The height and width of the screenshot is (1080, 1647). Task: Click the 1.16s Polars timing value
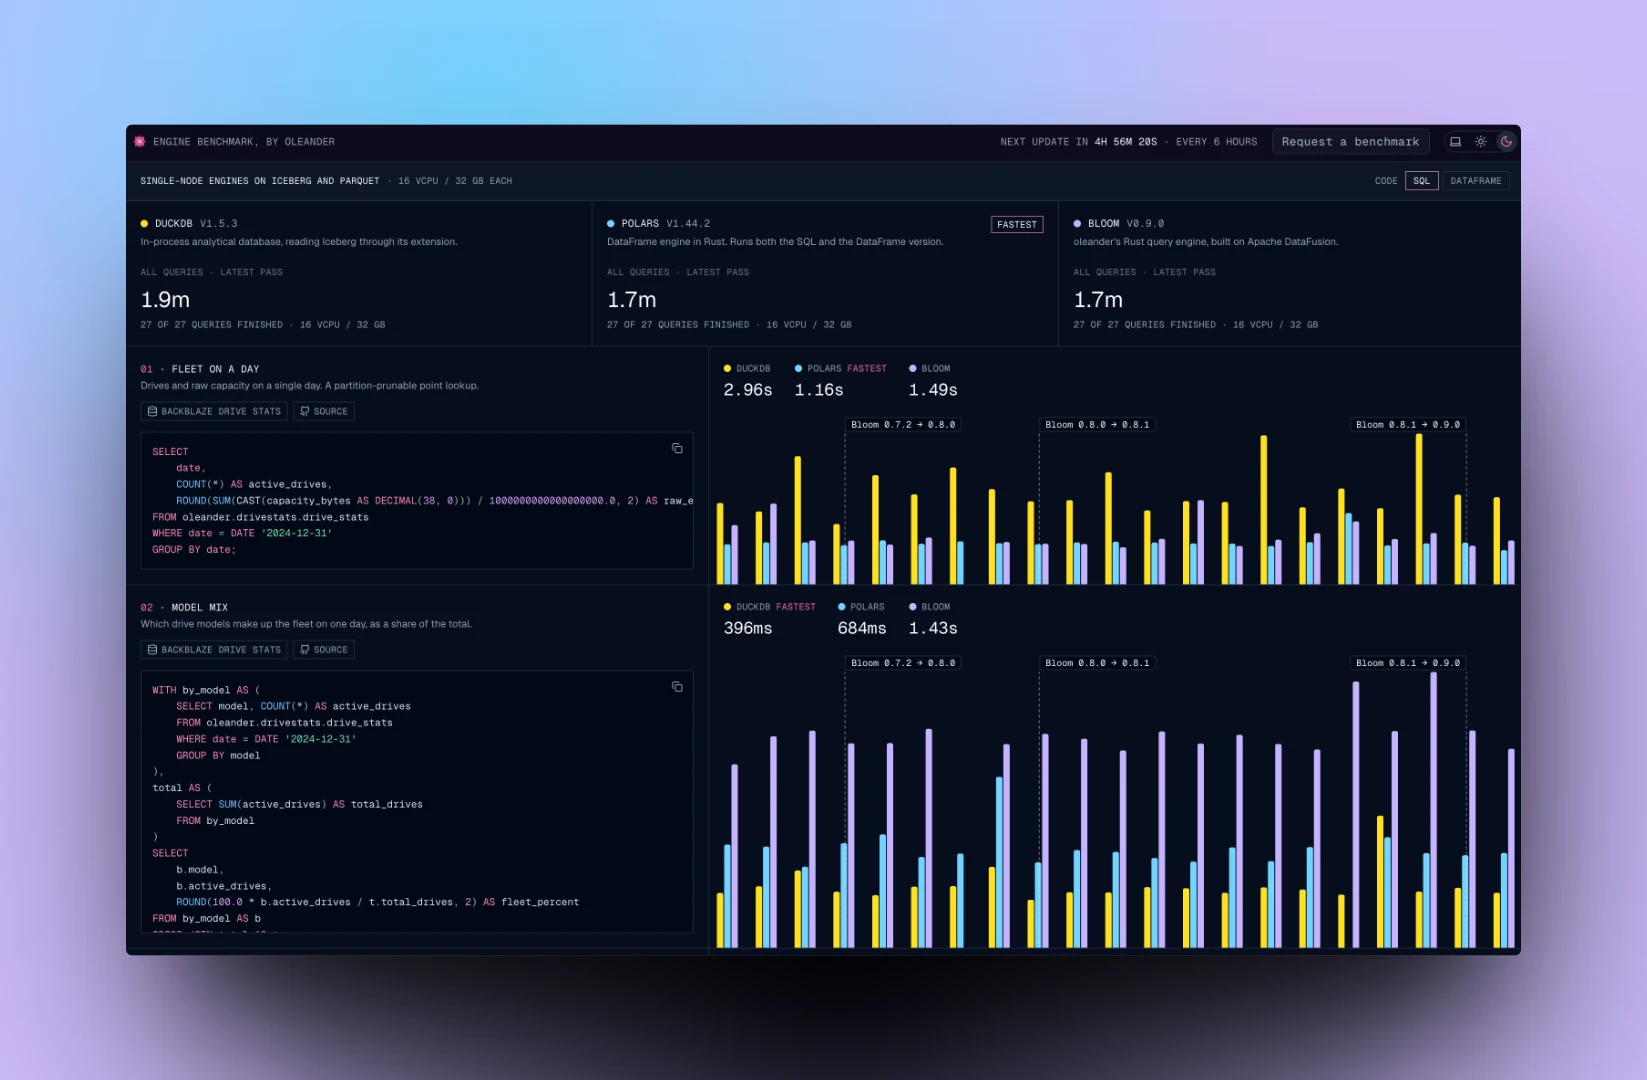[x=819, y=390]
